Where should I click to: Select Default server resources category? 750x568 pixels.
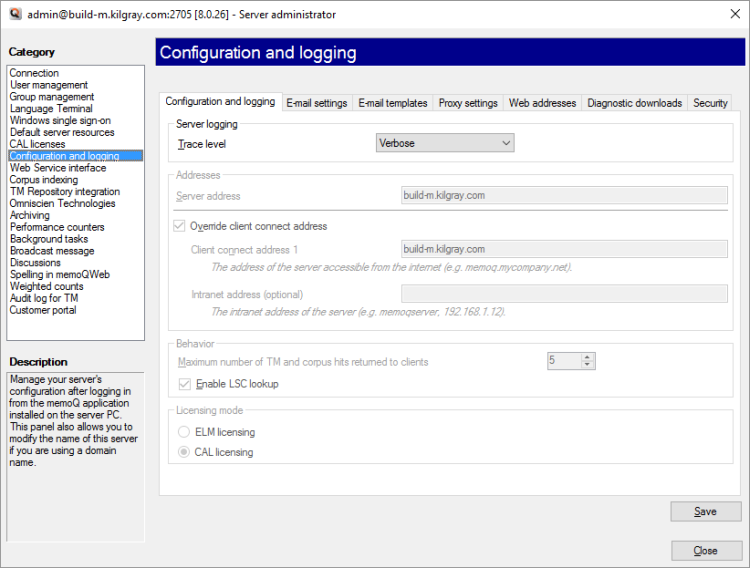click(x=62, y=133)
